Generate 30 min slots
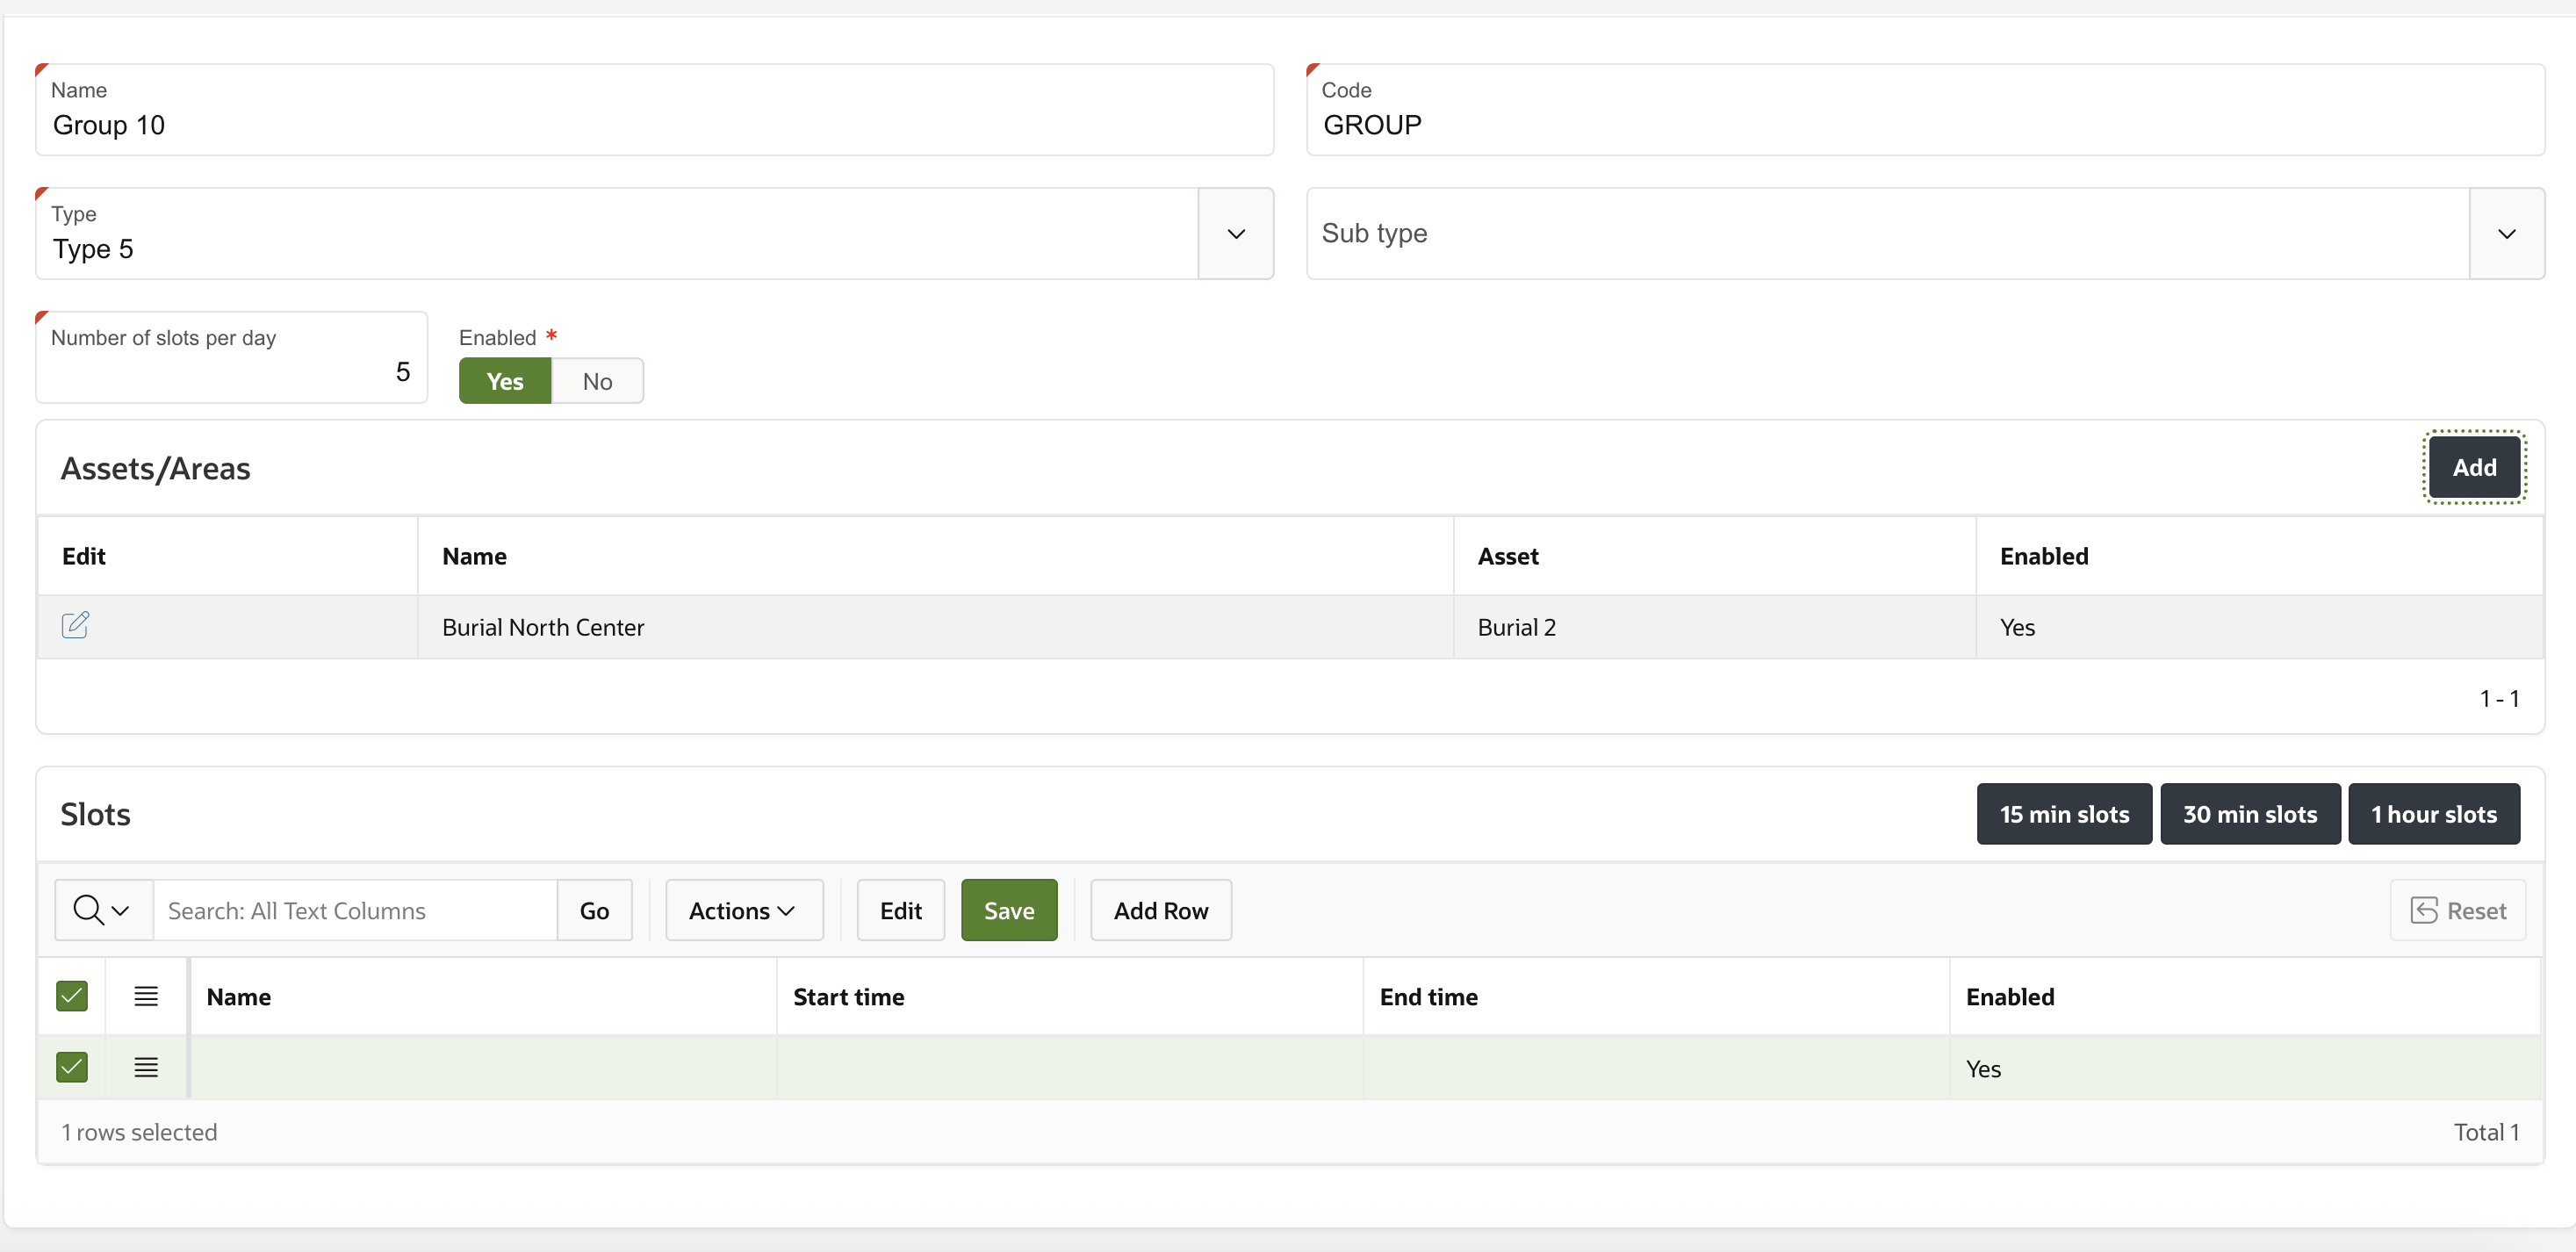This screenshot has height=1252, width=2576. pos(2249,814)
